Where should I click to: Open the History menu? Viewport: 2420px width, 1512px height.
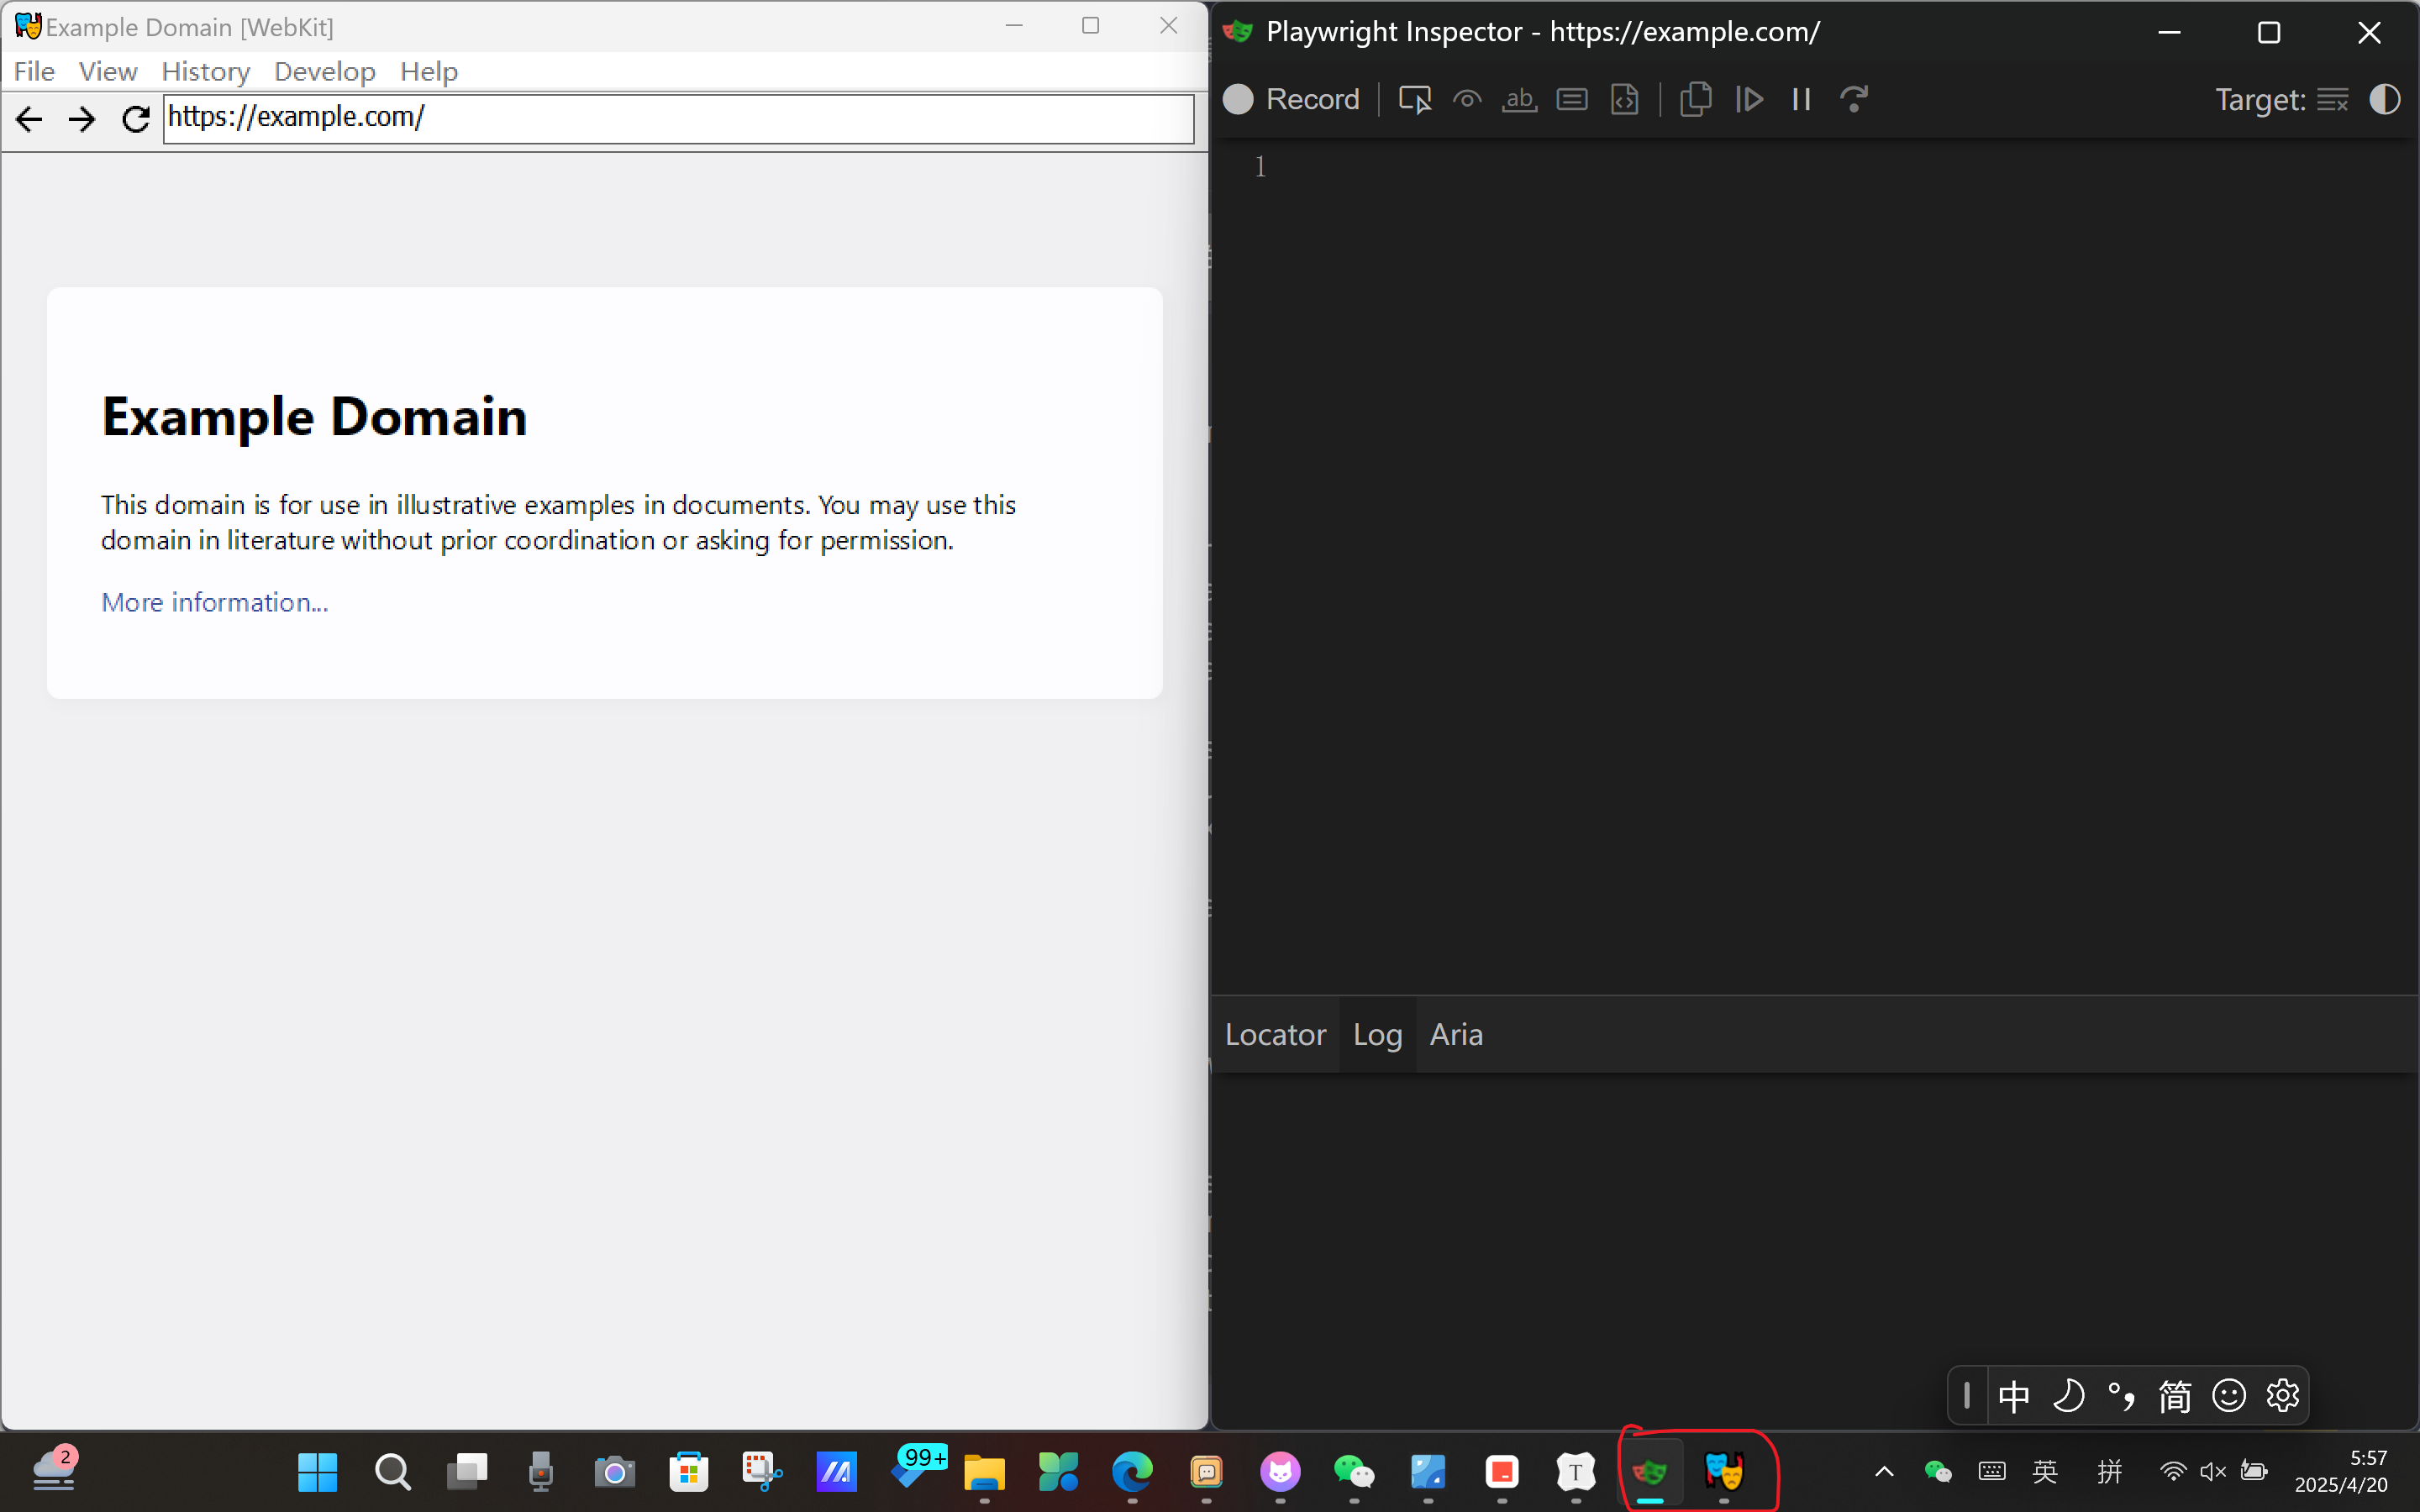(x=205, y=72)
